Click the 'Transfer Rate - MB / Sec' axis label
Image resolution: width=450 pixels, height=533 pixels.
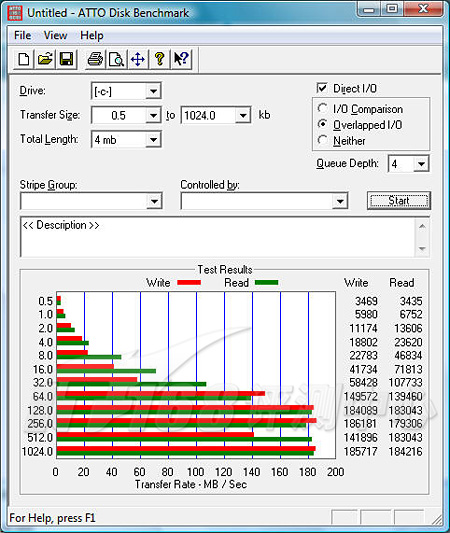[x=191, y=484]
